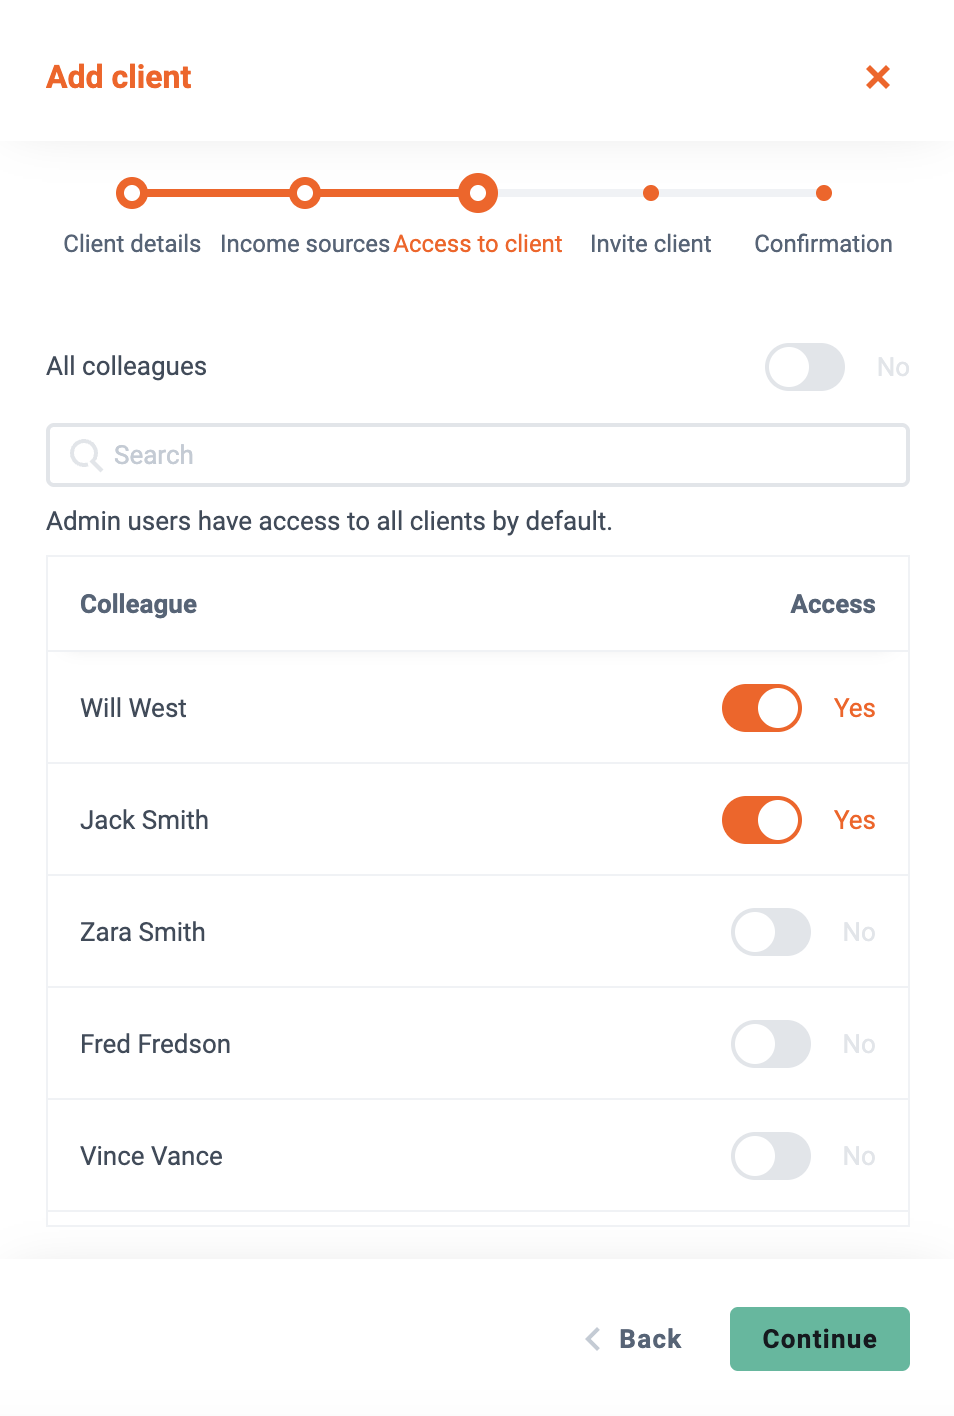Switch on Vince Vance's access

[x=771, y=1156]
